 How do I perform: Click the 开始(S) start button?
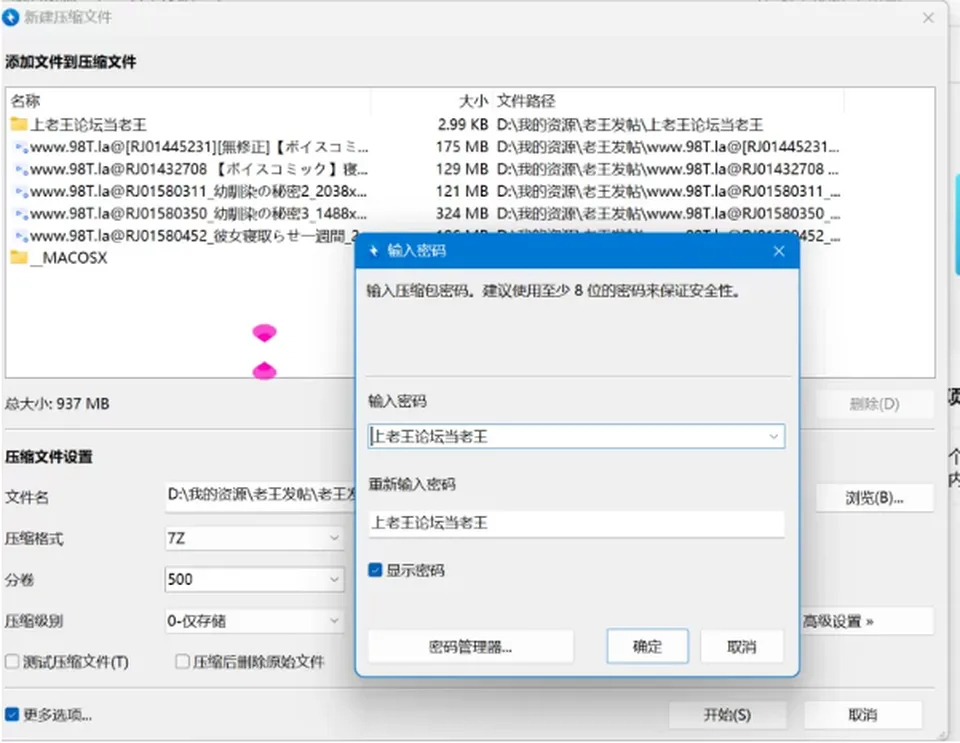(727, 715)
